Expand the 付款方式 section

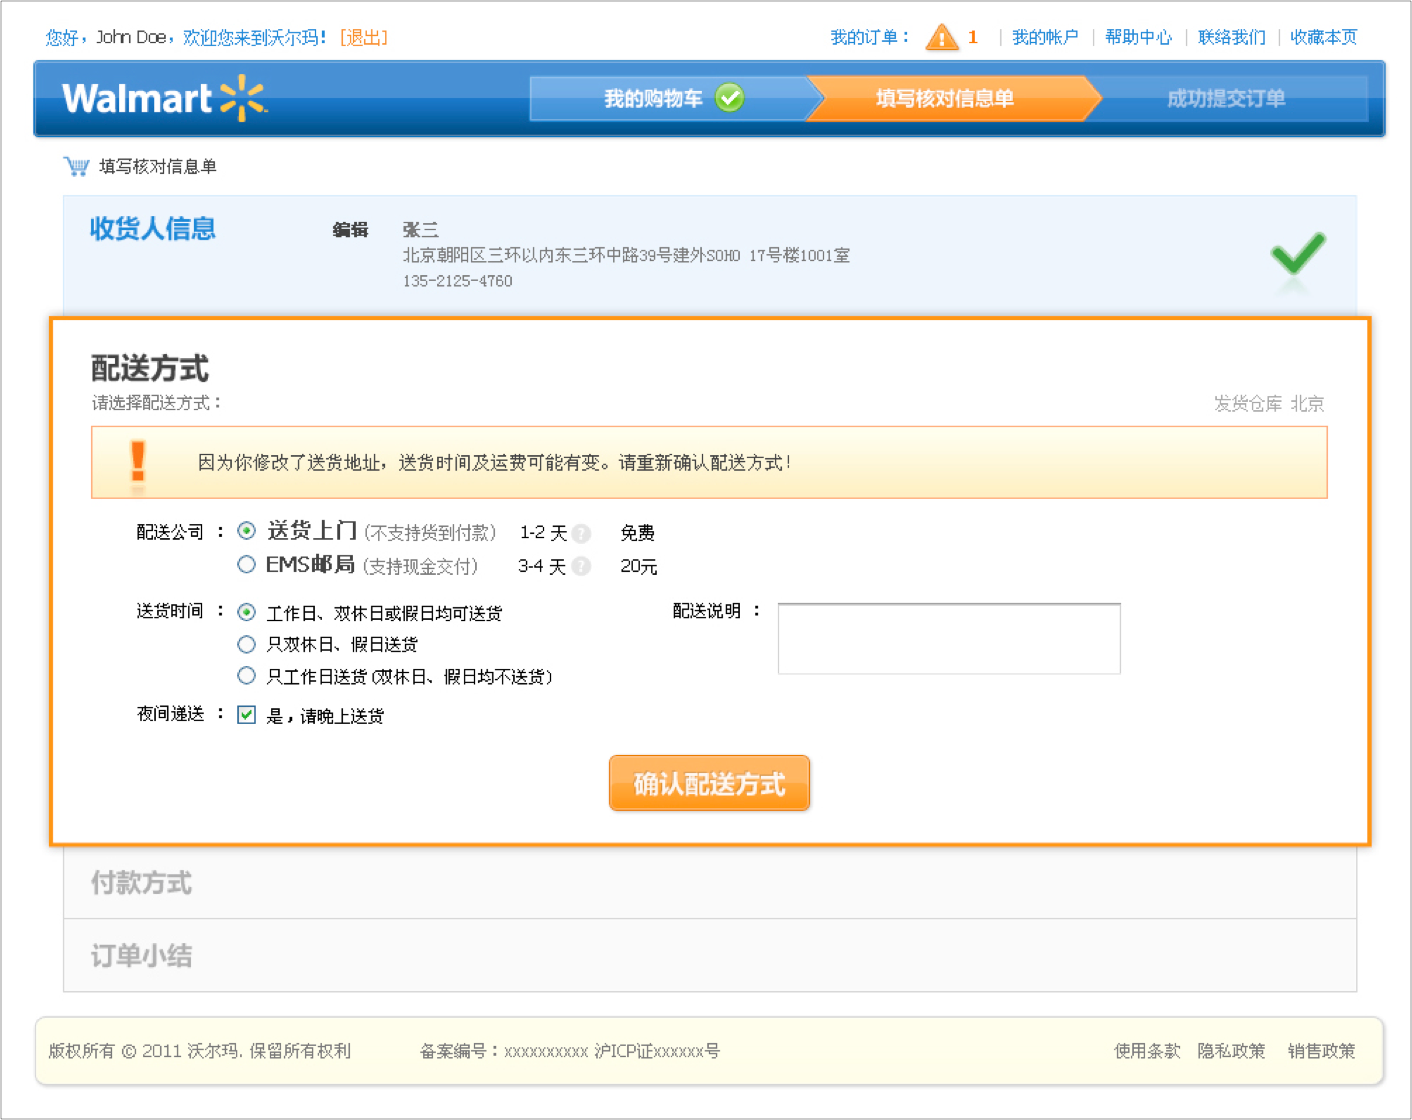(x=141, y=883)
